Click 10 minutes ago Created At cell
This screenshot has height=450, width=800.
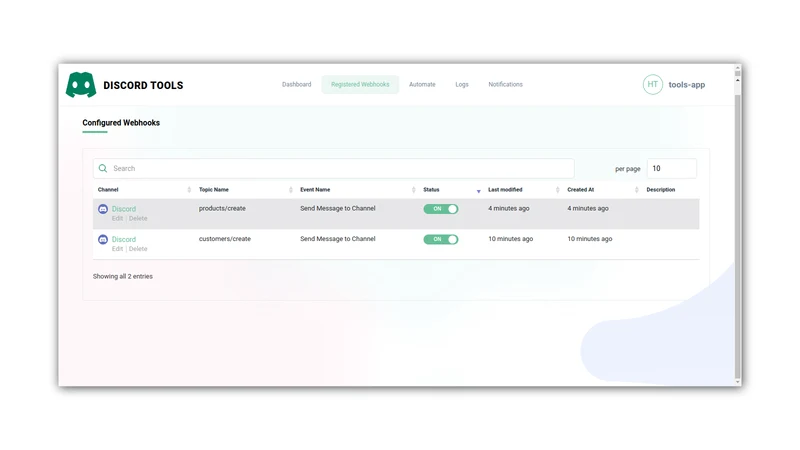point(590,239)
